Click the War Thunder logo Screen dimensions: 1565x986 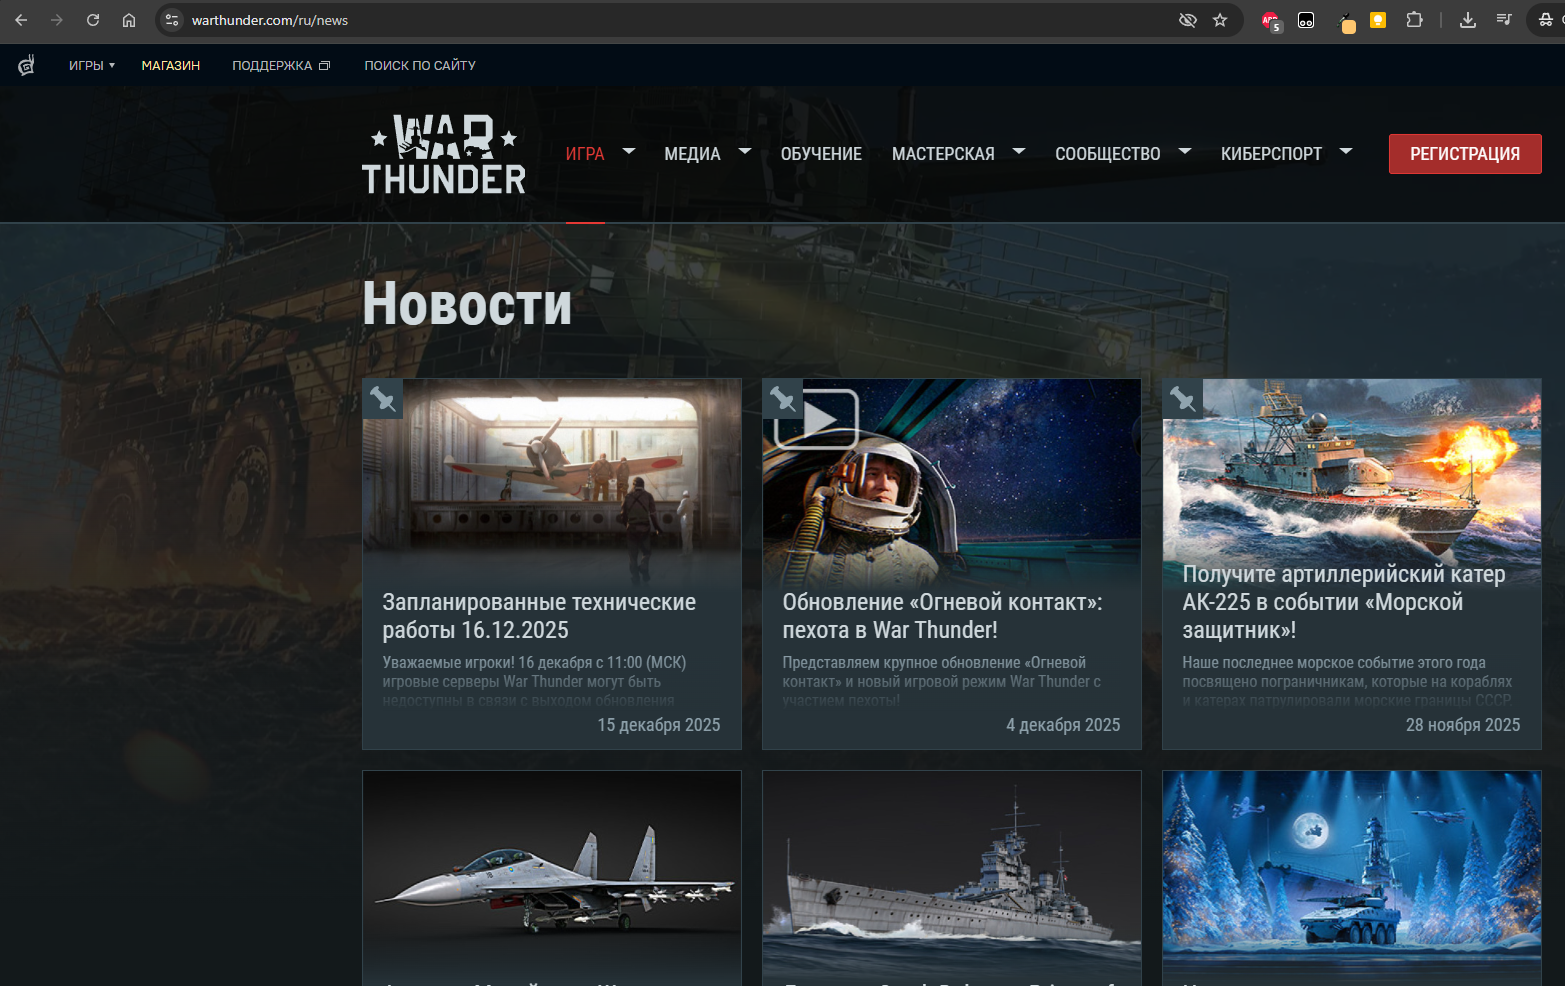click(444, 154)
